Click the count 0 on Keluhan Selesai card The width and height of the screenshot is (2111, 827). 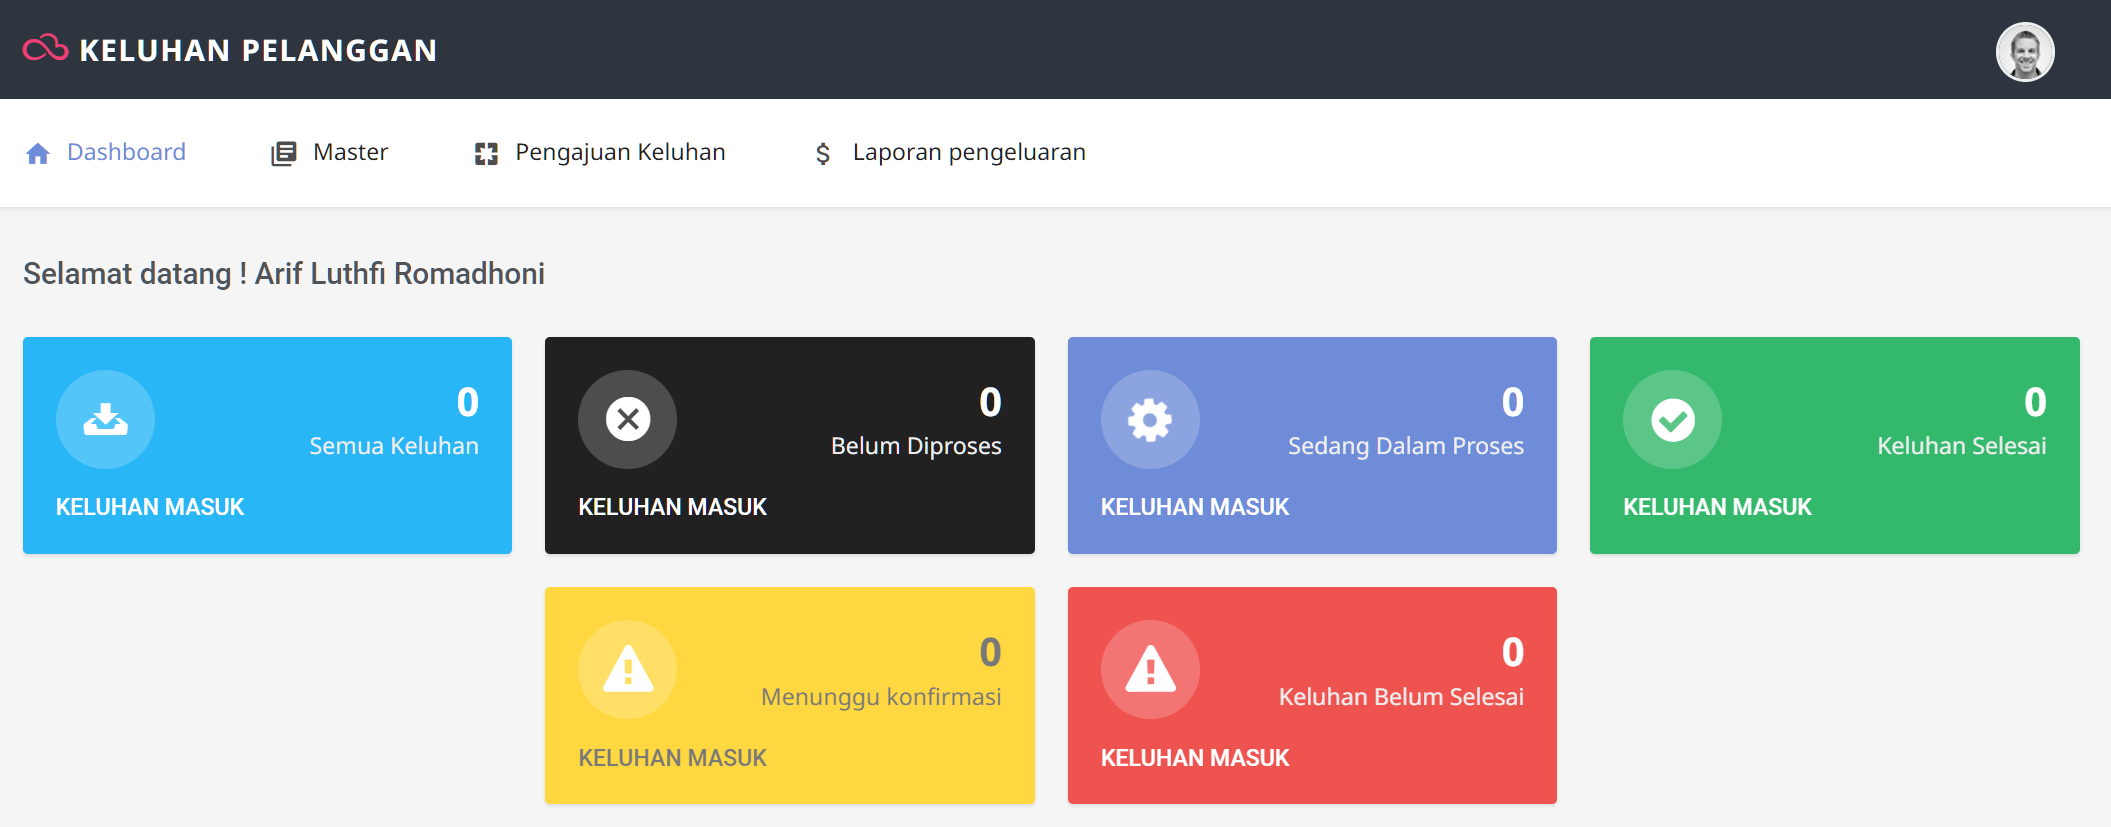click(x=2035, y=402)
